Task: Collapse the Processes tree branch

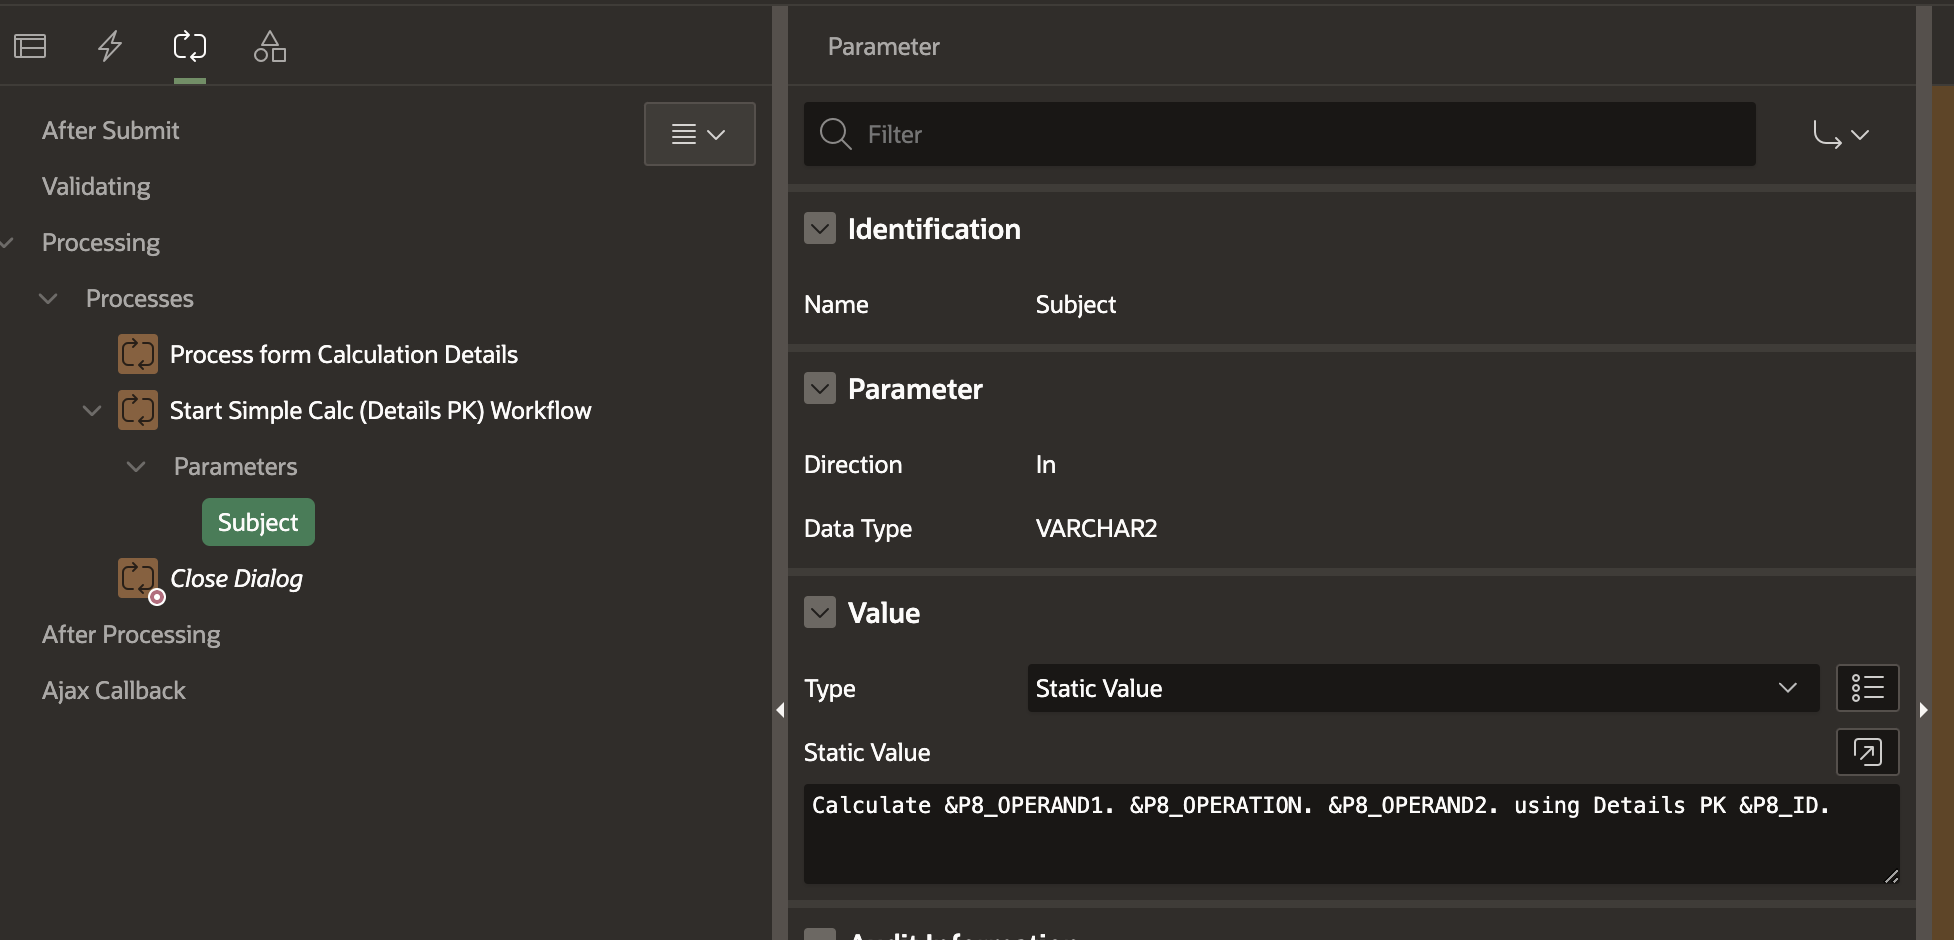Action: pyautogui.click(x=48, y=299)
